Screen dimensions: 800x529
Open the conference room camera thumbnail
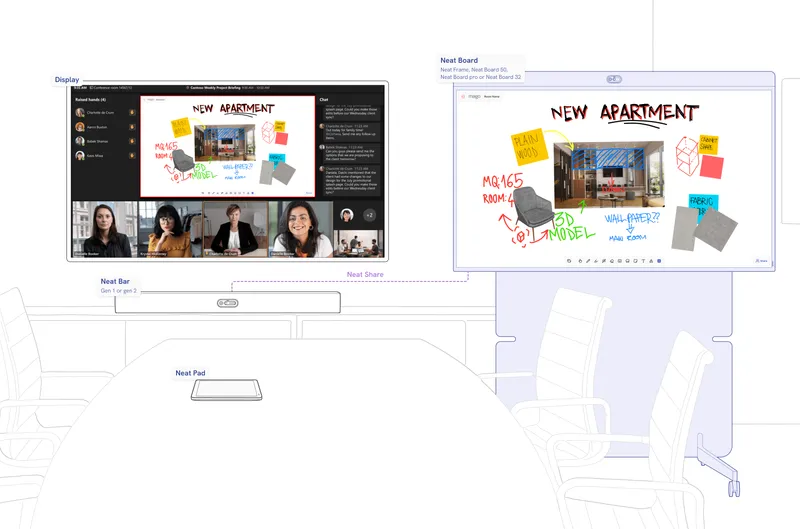point(357,241)
